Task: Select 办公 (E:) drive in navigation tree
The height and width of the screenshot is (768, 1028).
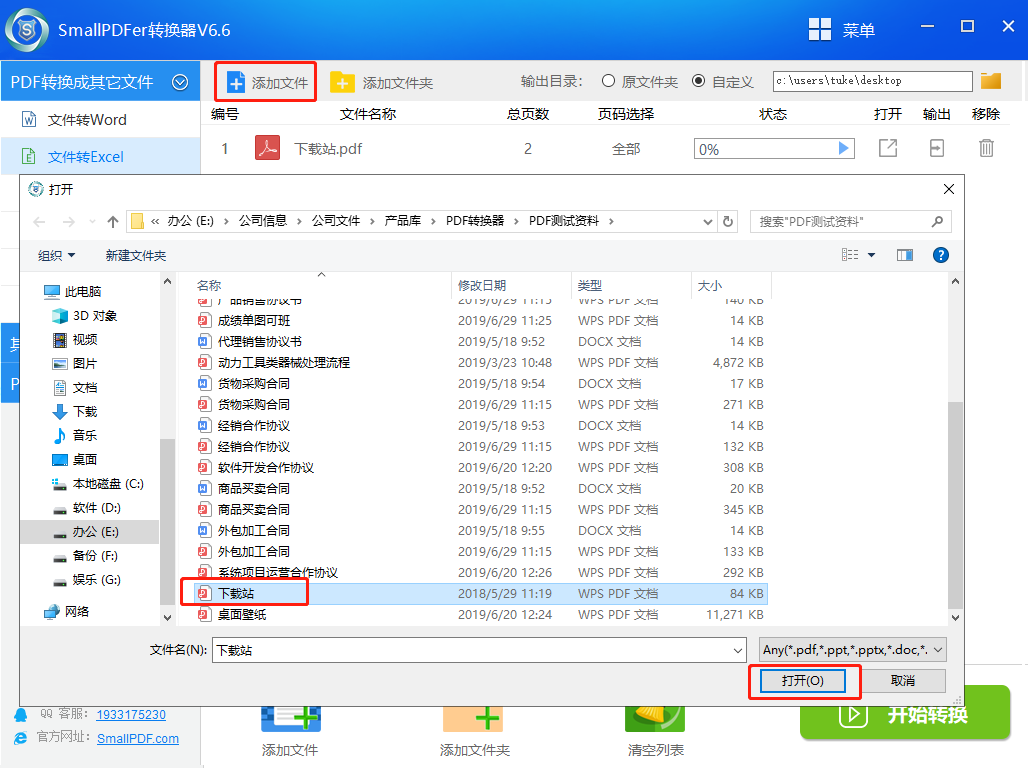Action: (90, 532)
